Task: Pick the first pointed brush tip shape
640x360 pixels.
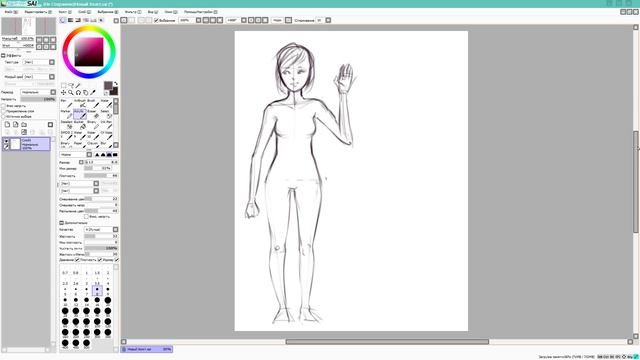Action: pyautogui.click(x=97, y=155)
